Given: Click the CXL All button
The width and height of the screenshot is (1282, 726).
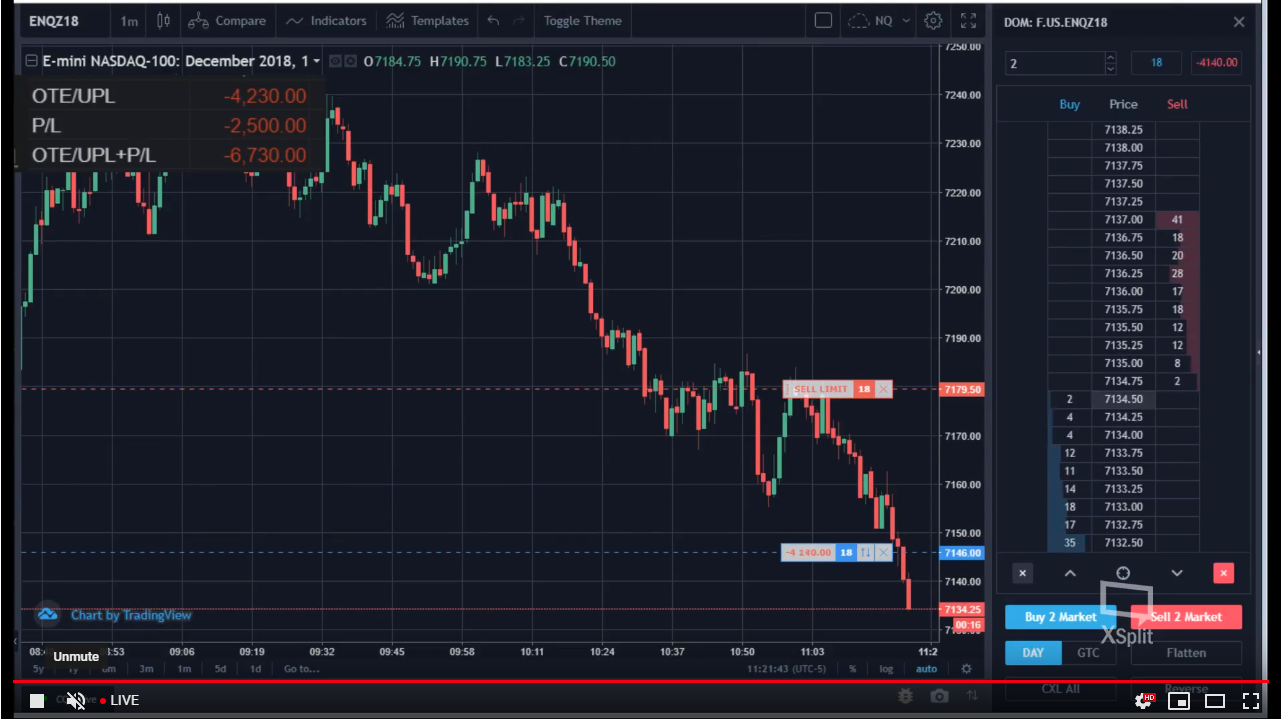Looking at the screenshot, I should point(1060,689).
